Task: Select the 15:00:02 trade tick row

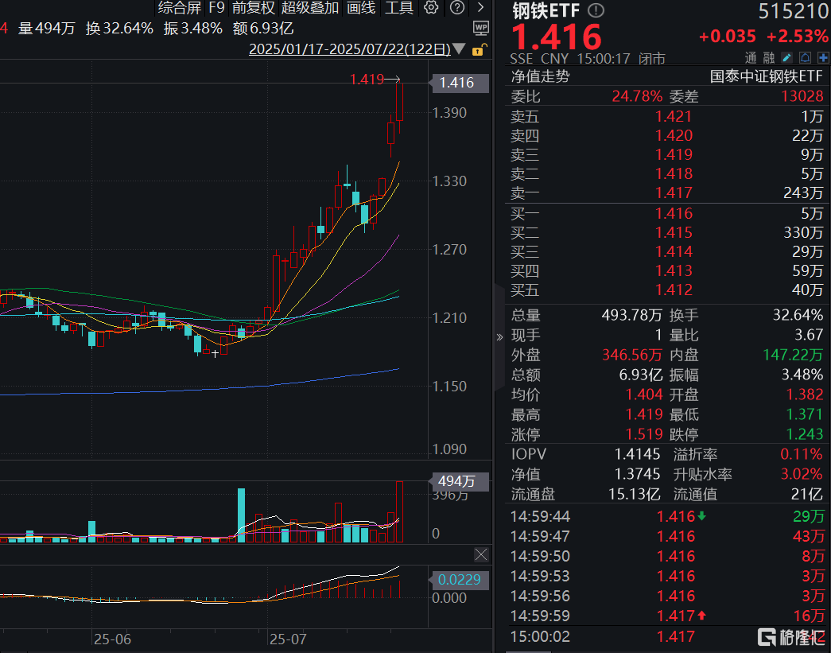Action: tap(668, 636)
